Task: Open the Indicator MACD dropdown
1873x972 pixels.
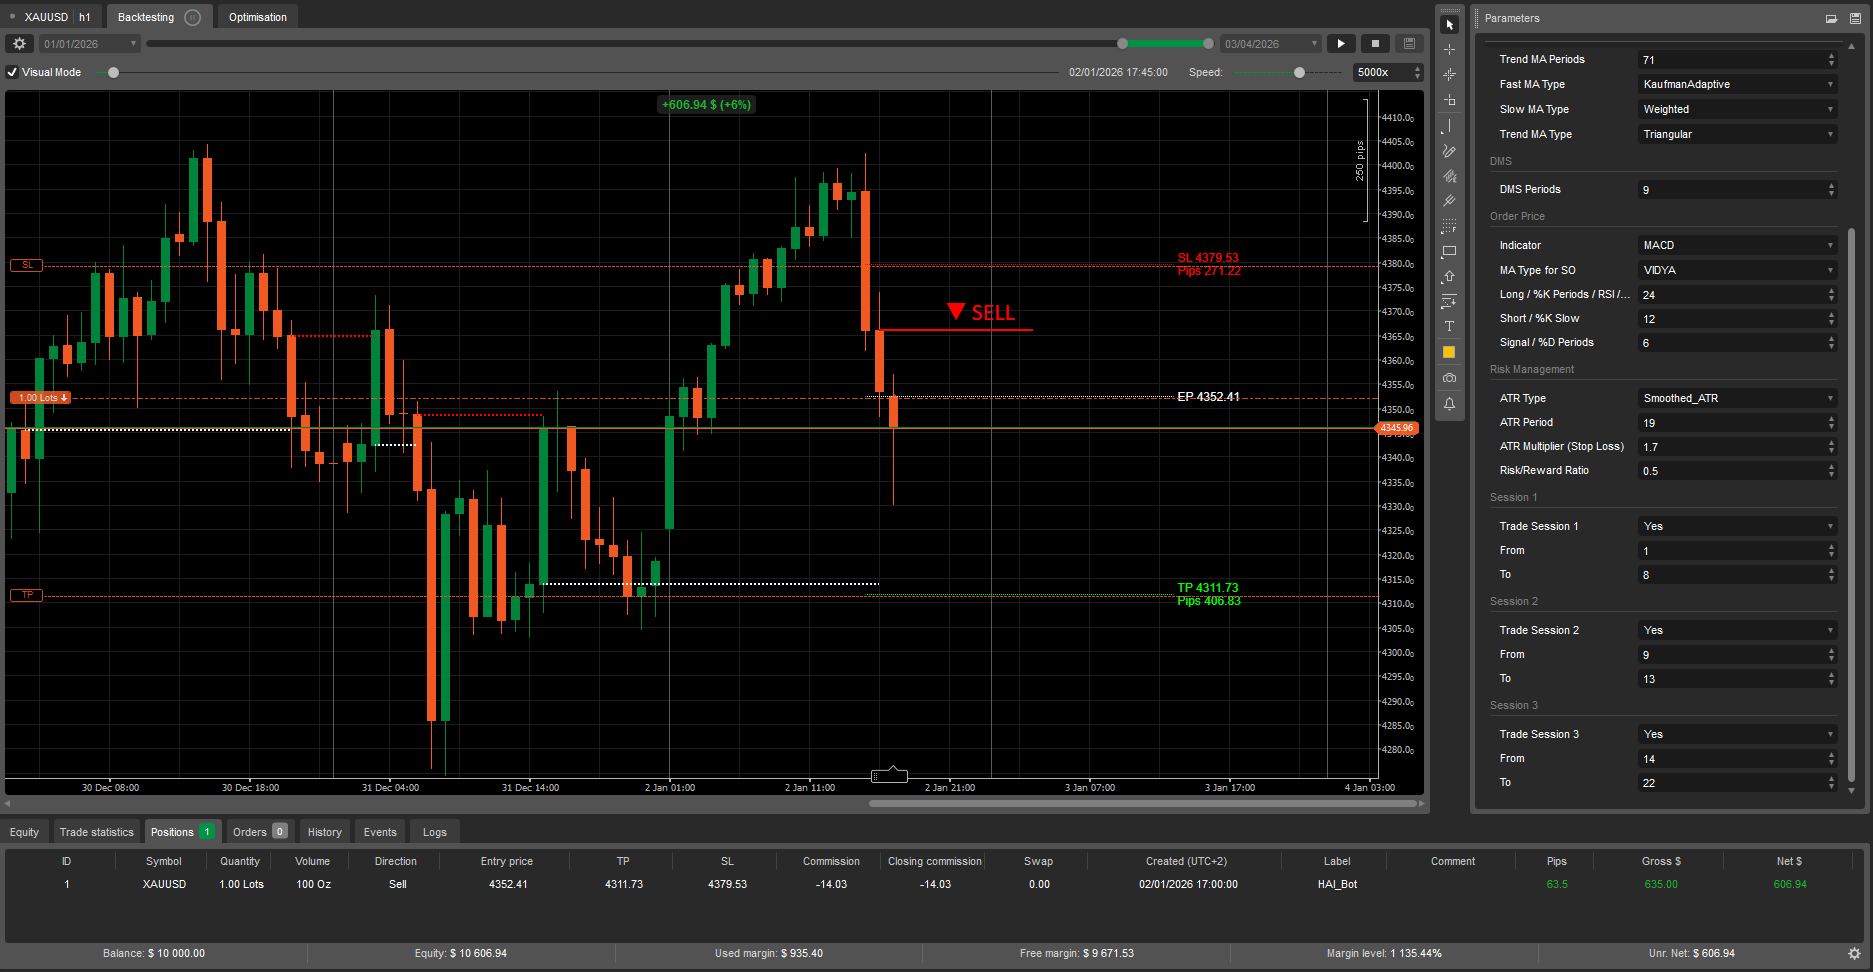Action: (x=1736, y=245)
